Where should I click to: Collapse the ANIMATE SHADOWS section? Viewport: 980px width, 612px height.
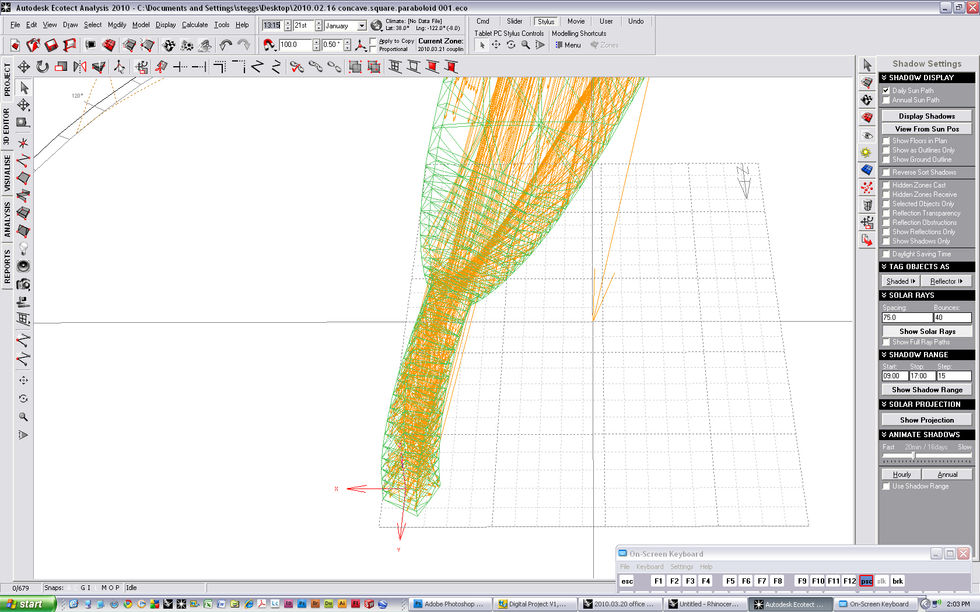927,434
